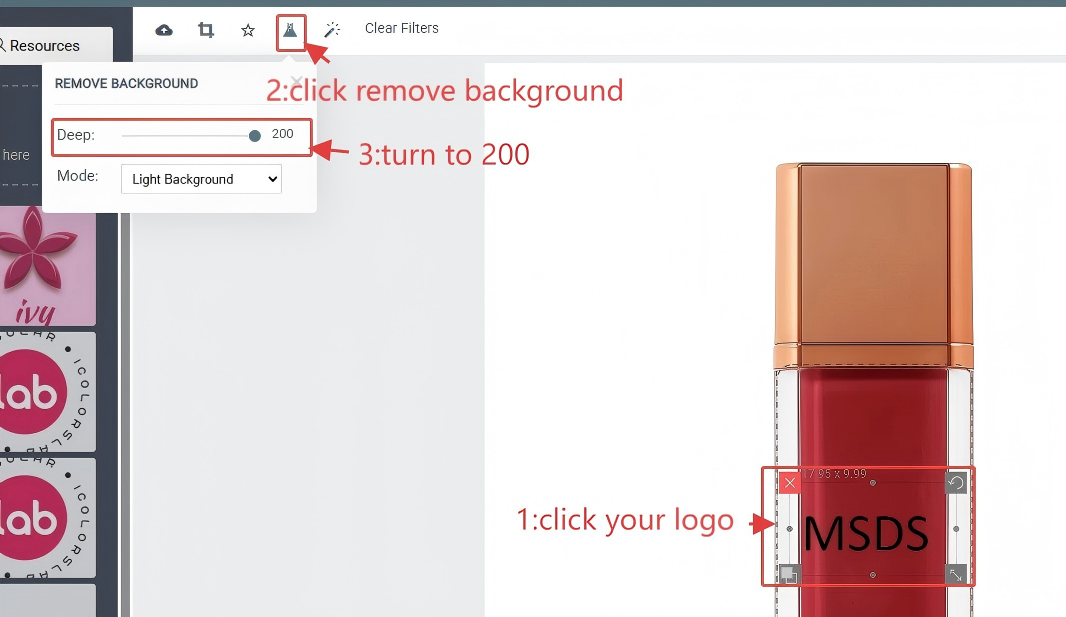The image size is (1066, 617).
Task: Click Clear Filters
Action: tap(401, 28)
